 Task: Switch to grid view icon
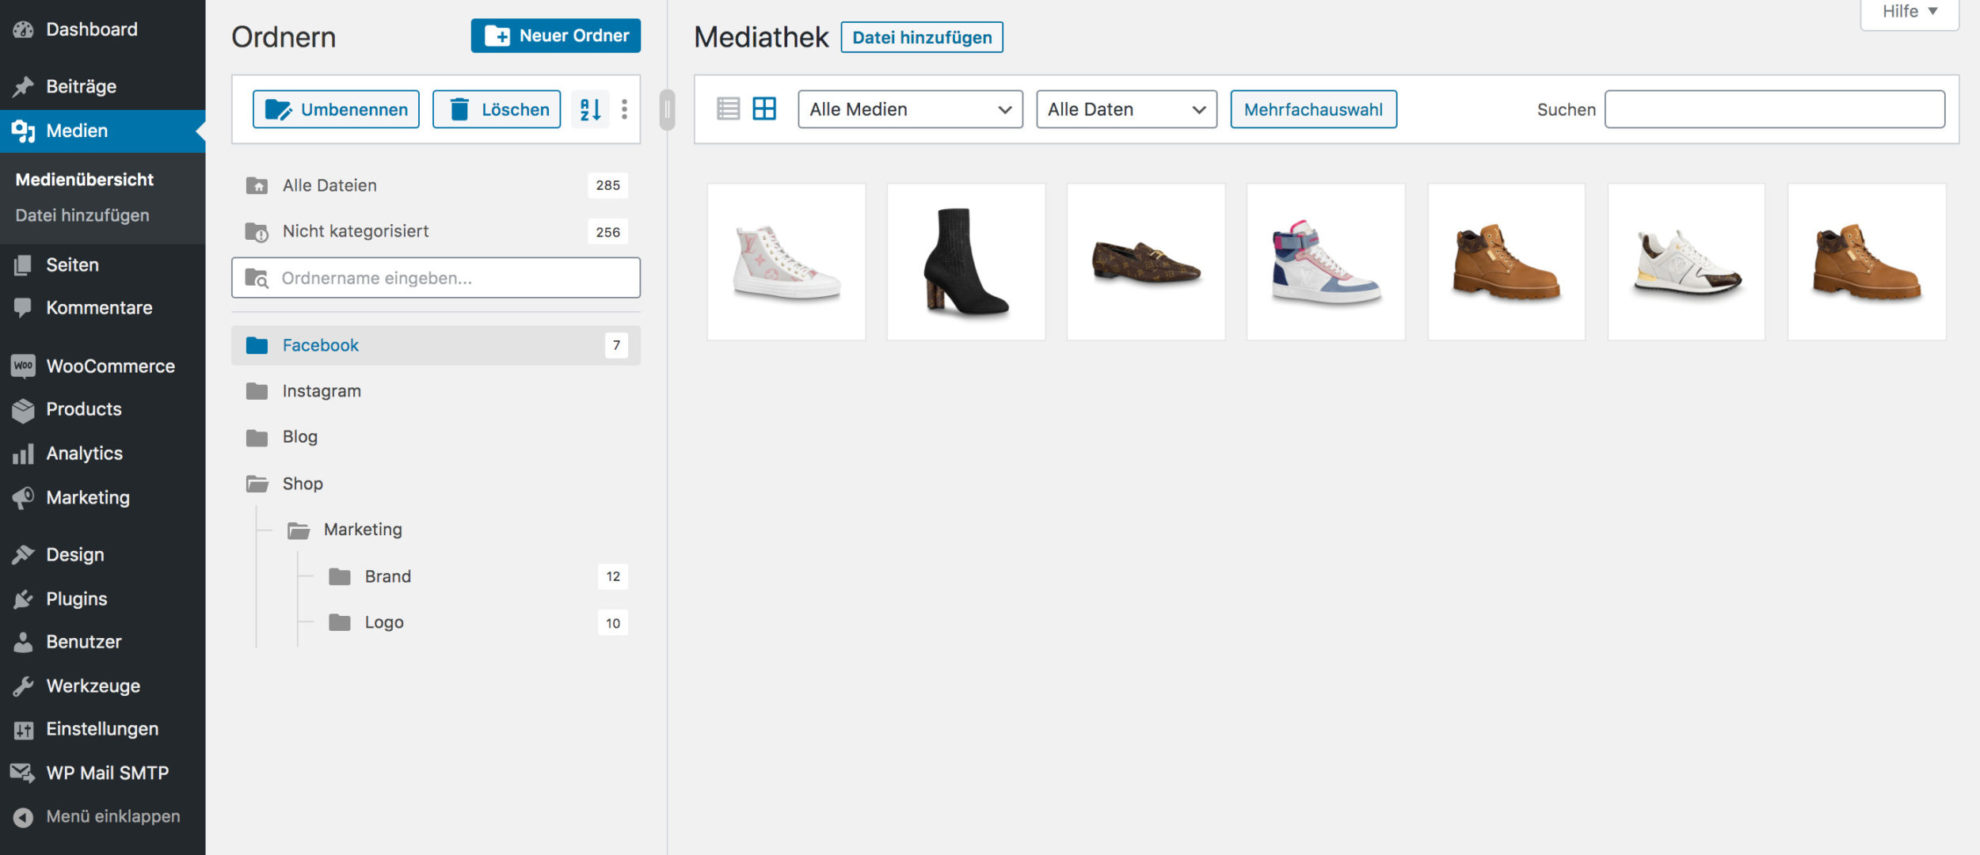click(764, 109)
